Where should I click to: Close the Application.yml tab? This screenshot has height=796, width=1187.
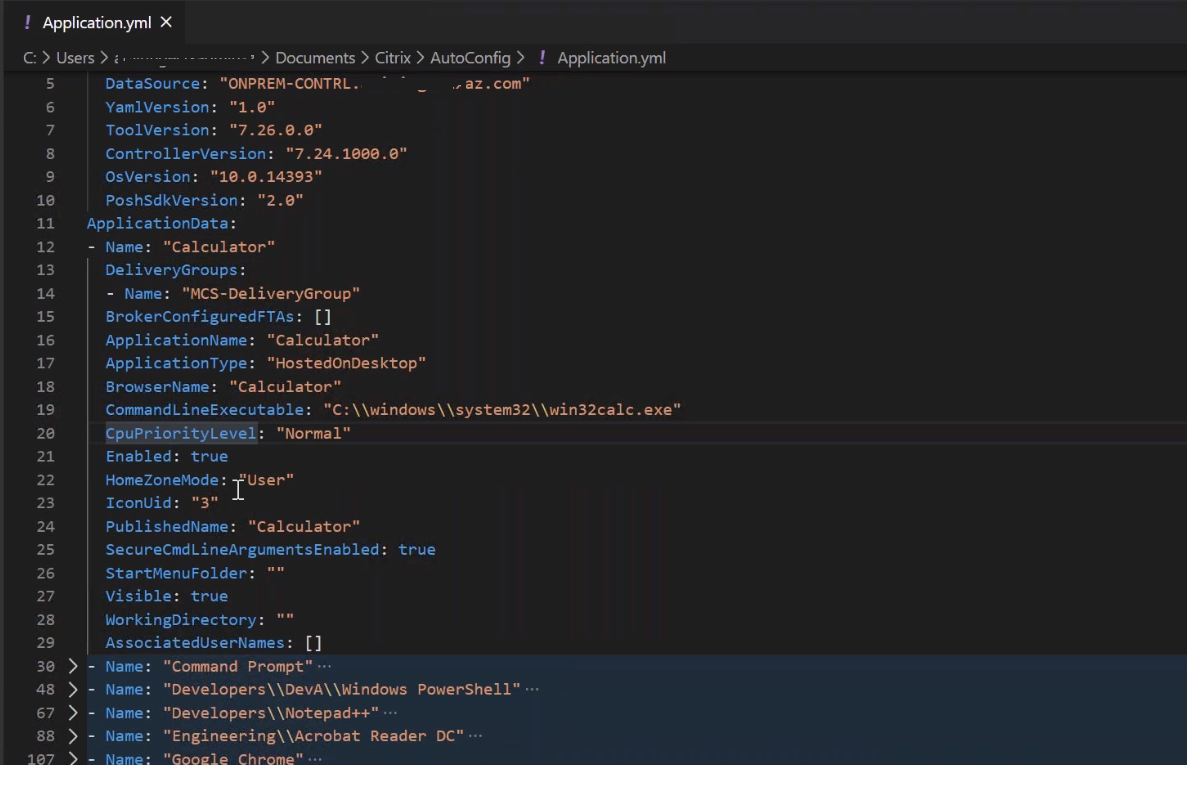[166, 22]
